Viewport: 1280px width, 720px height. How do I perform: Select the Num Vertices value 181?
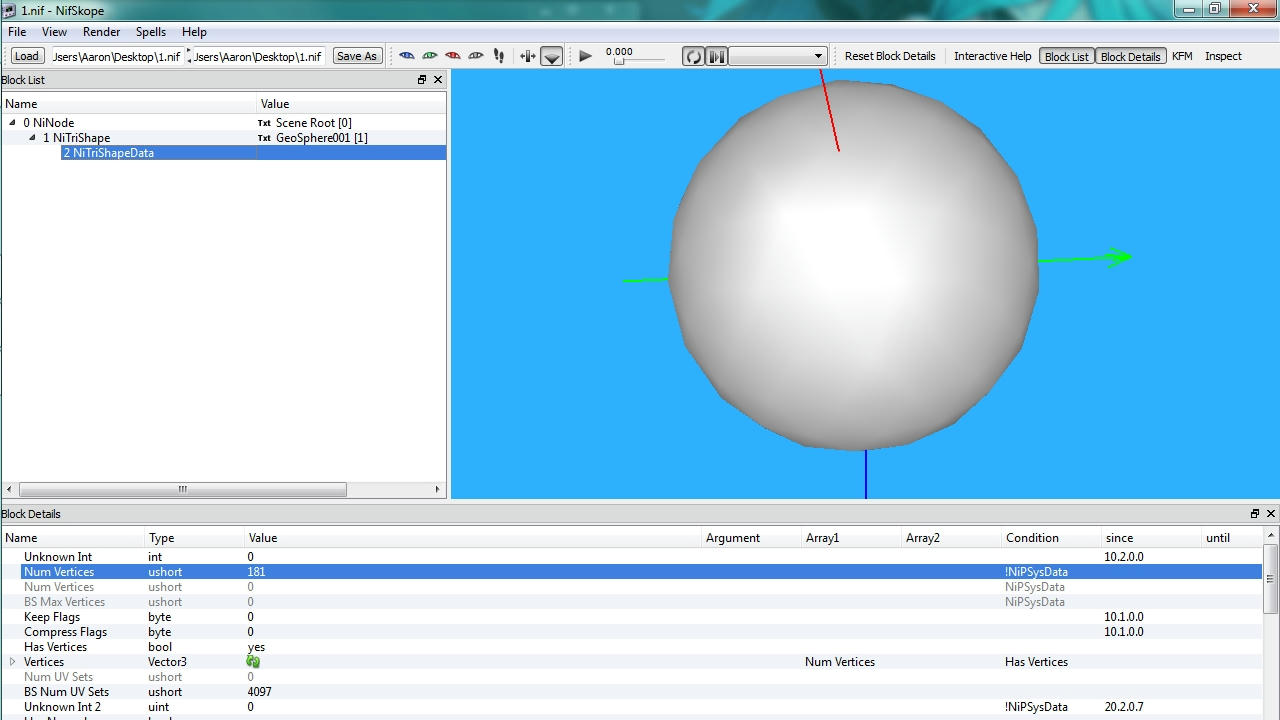[x=256, y=572]
